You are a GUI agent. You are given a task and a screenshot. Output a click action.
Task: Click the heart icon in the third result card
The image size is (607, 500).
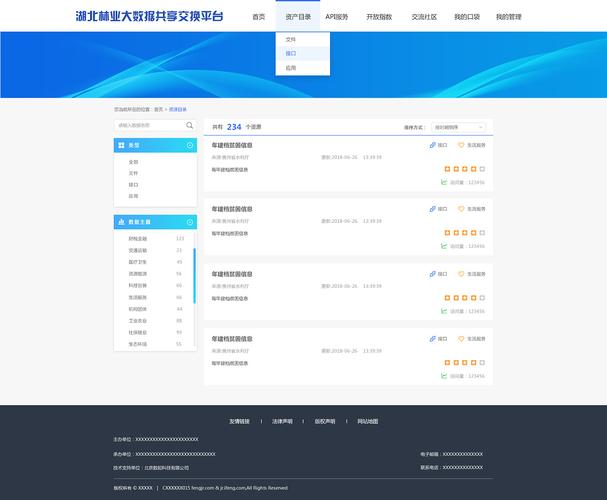pos(461,274)
